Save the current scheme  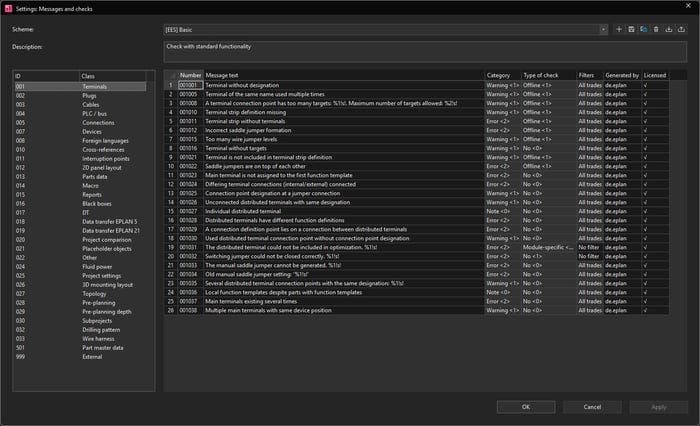click(x=631, y=29)
